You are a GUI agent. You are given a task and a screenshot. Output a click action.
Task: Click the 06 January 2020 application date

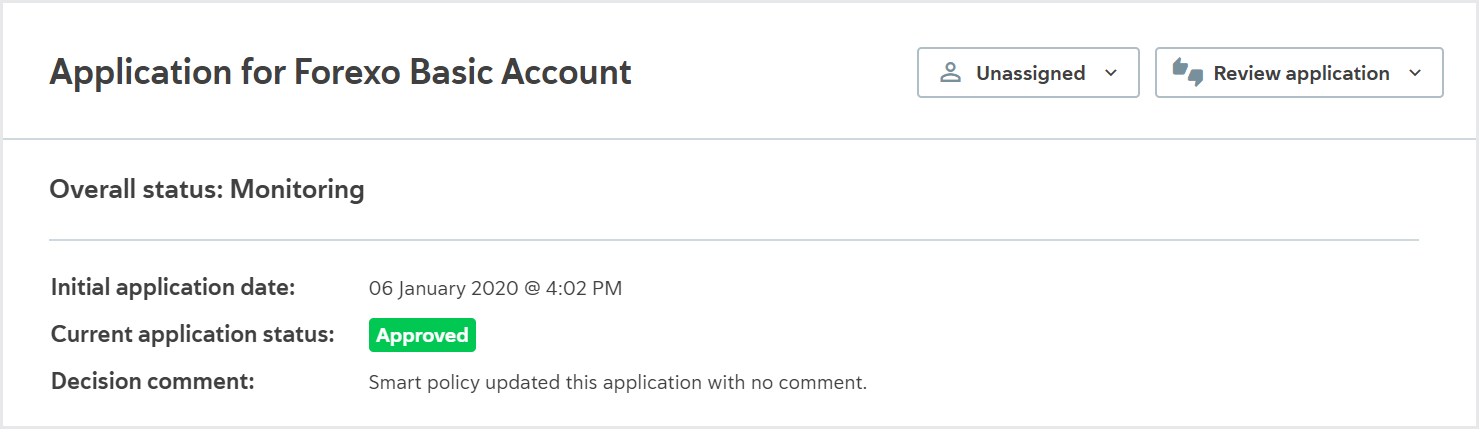click(444, 289)
